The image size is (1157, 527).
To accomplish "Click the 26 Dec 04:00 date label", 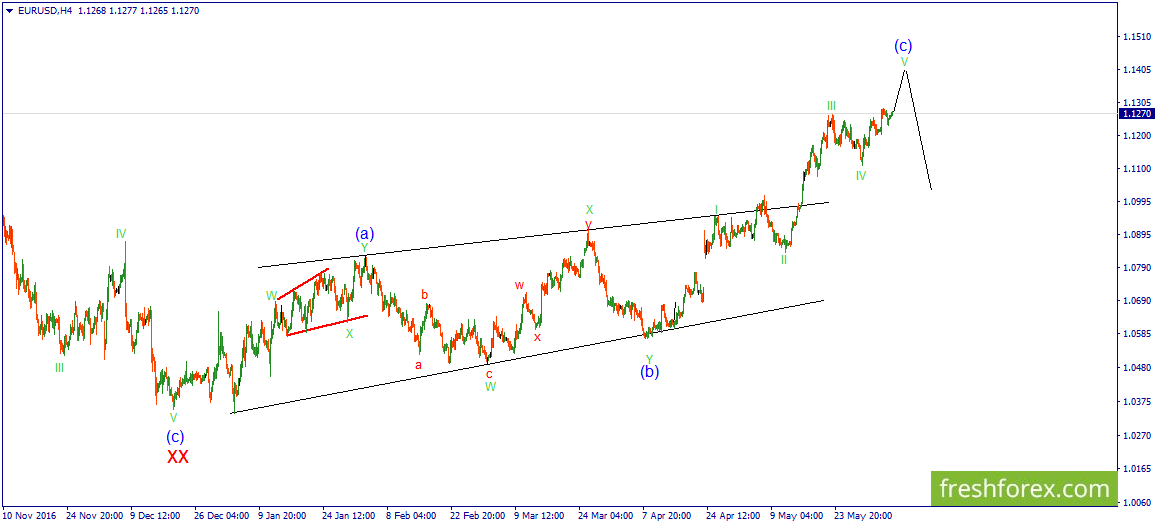I will click(223, 516).
